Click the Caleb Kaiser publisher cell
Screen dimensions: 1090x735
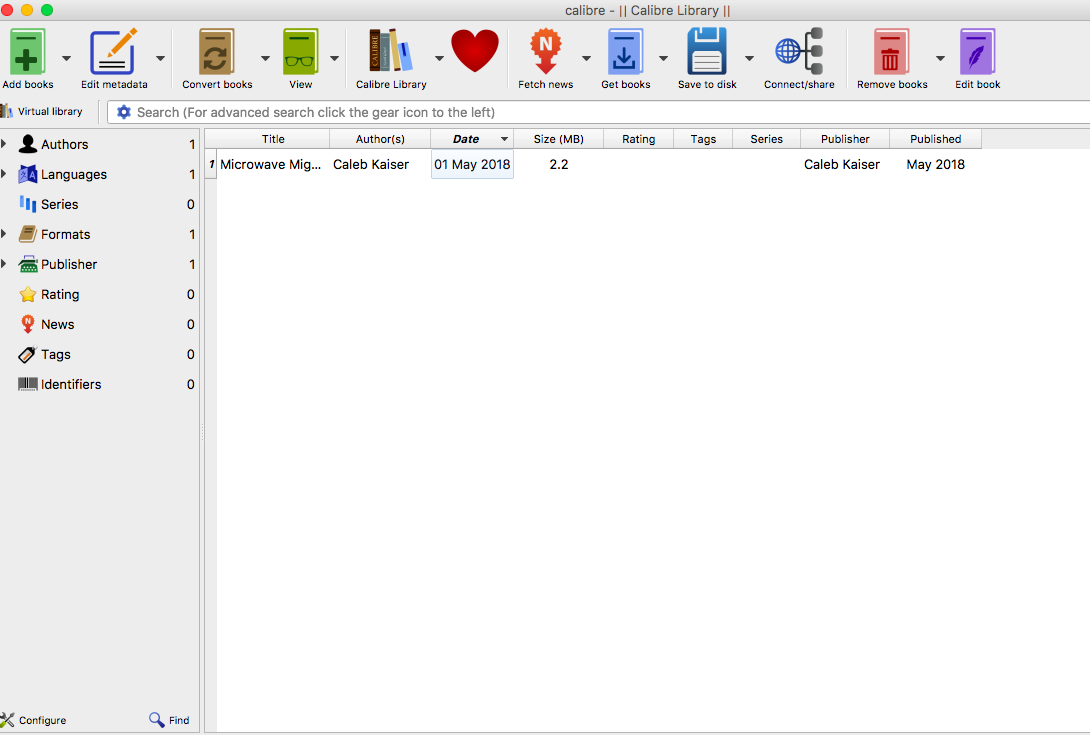845,165
